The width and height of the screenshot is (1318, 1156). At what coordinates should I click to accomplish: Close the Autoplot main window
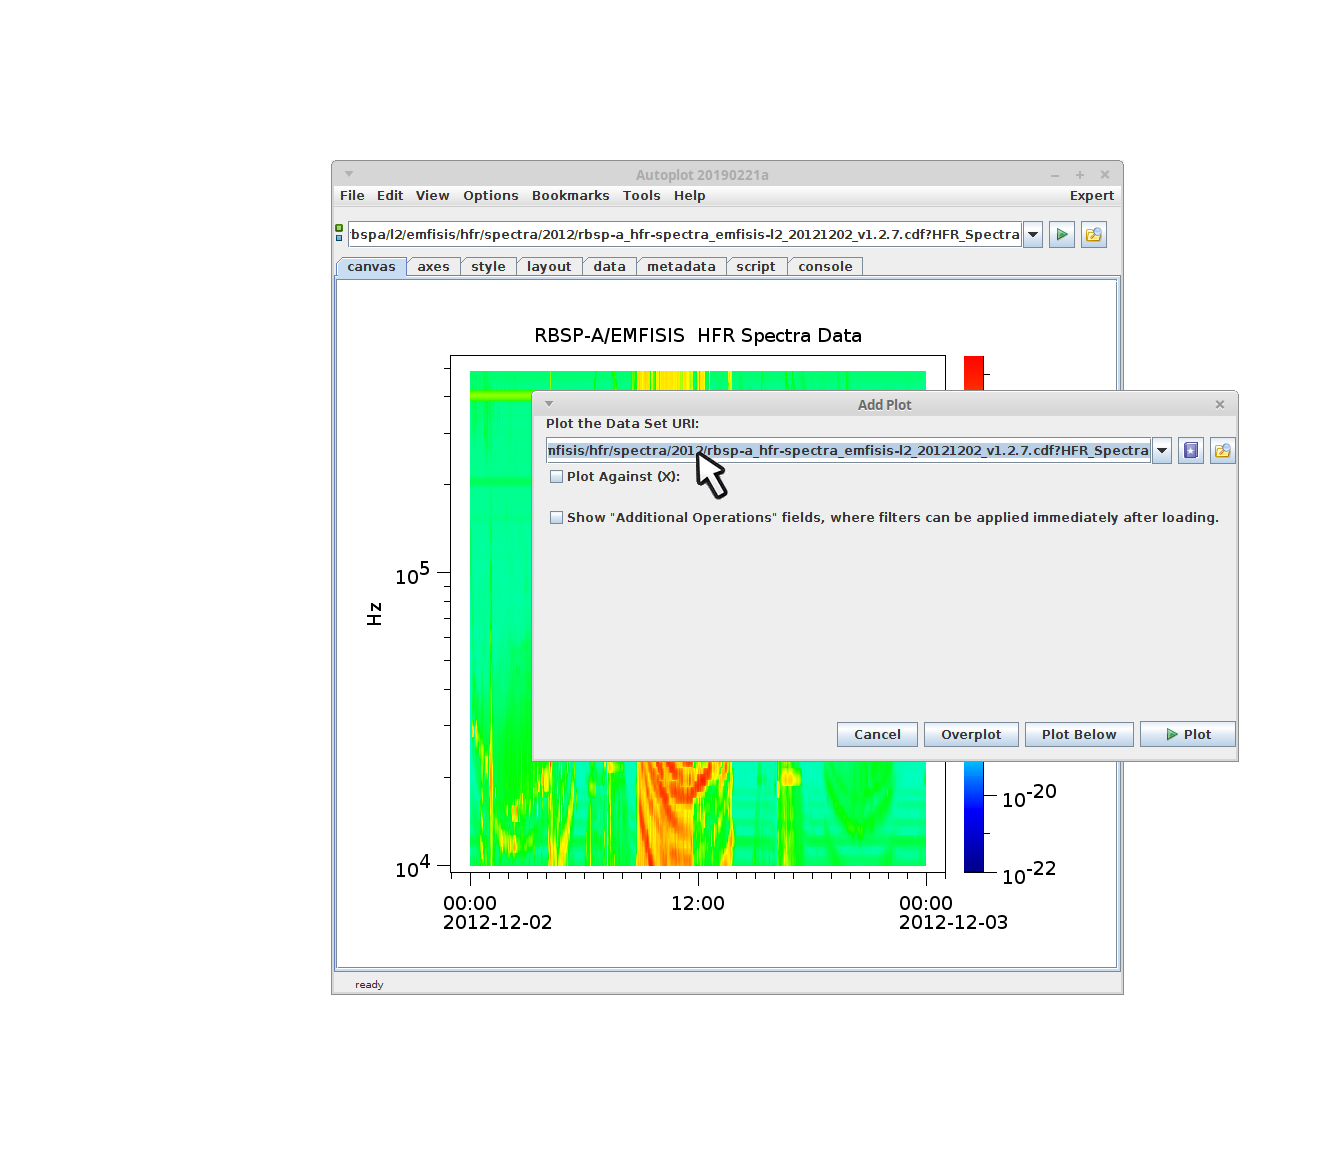tap(1105, 175)
